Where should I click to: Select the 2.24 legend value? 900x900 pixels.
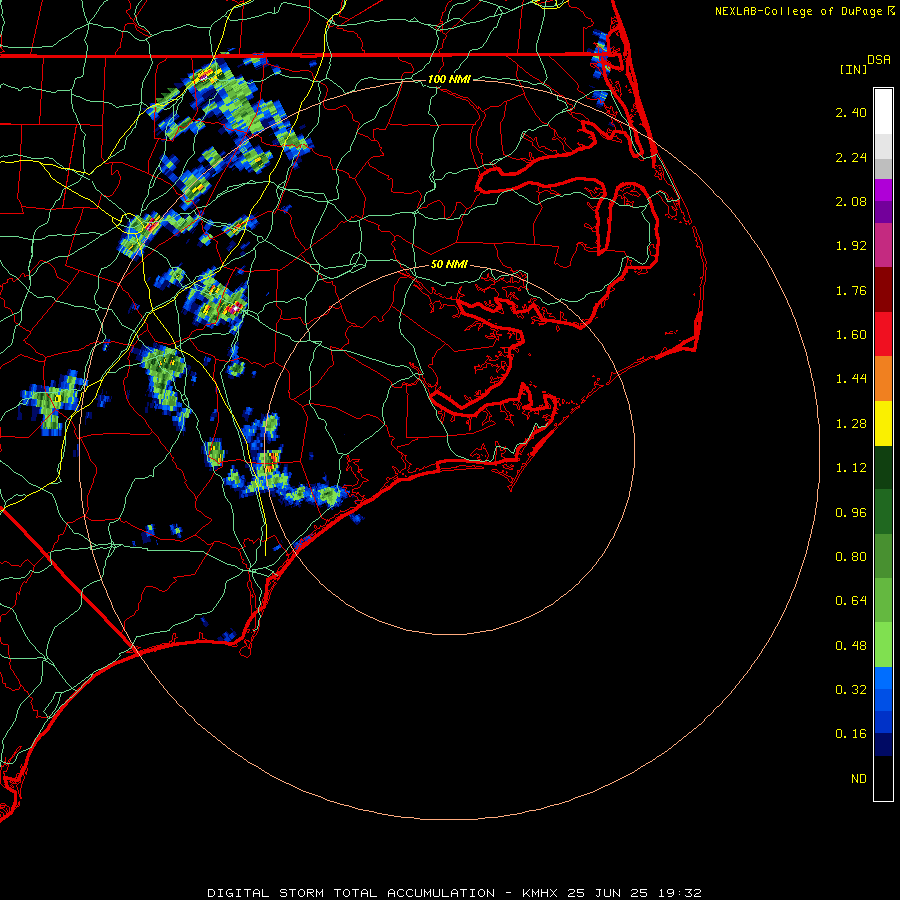[851, 157]
